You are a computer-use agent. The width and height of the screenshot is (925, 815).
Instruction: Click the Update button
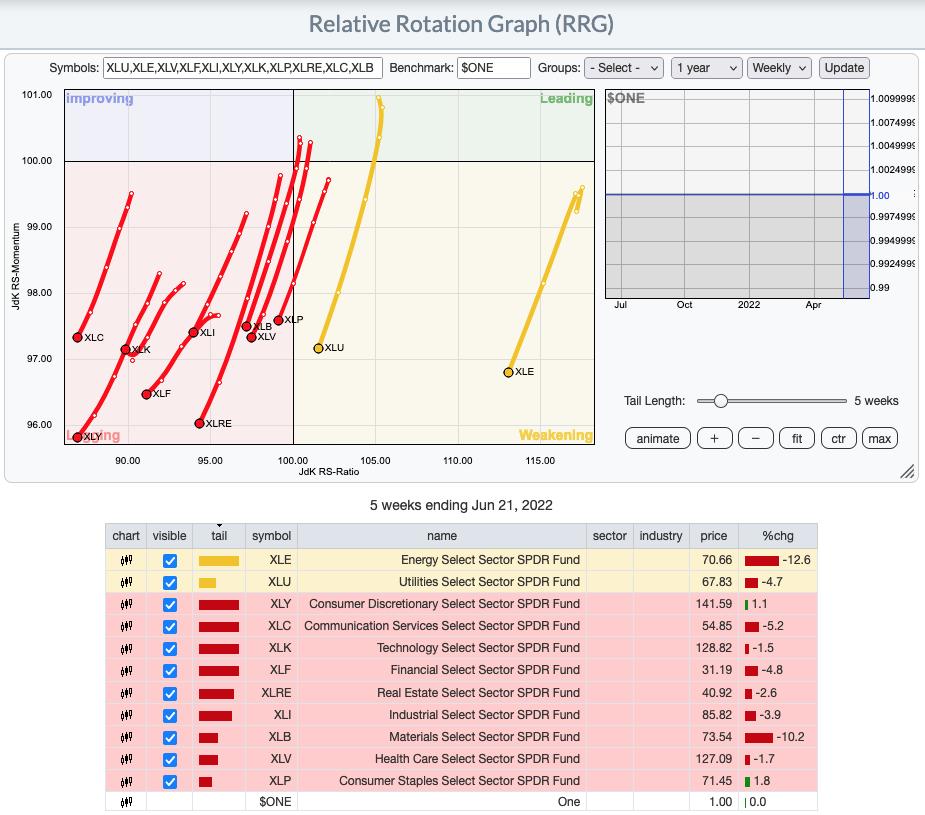844,68
